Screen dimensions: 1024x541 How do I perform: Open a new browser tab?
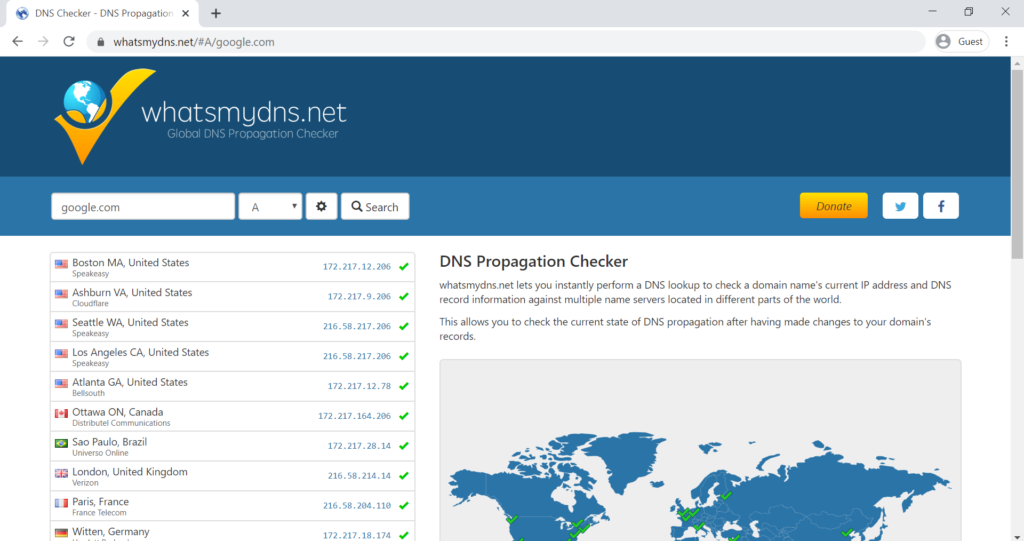click(216, 13)
